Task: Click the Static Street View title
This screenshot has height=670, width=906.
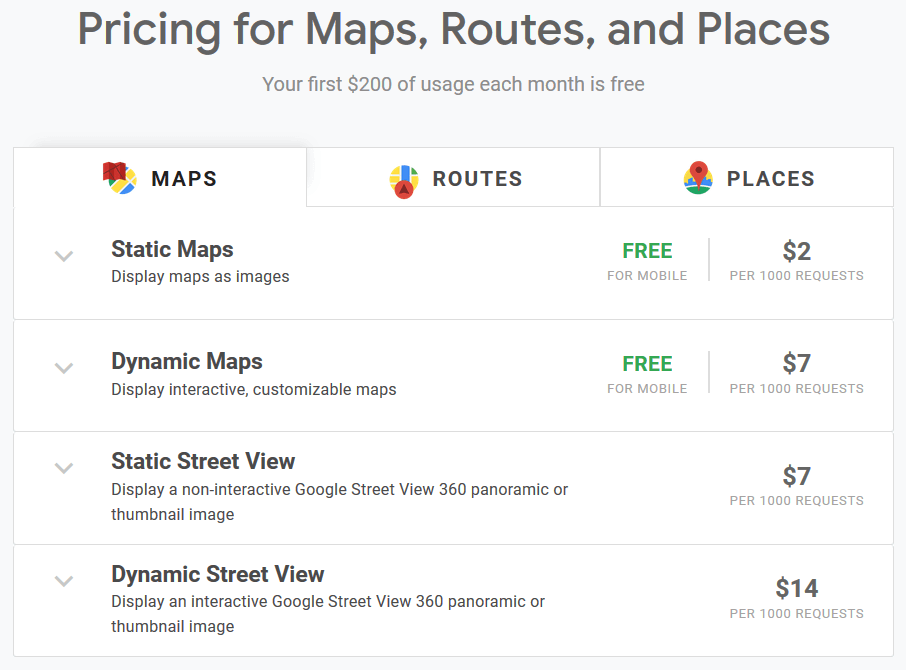Action: (203, 461)
